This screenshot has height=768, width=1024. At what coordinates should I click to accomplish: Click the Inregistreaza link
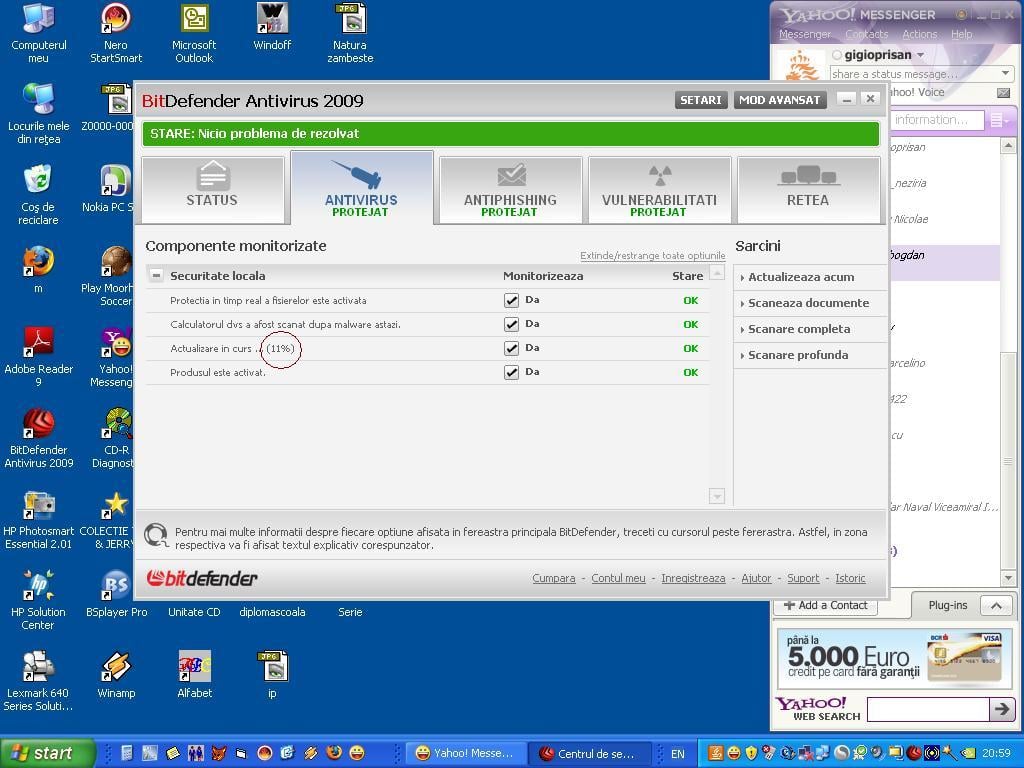[x=693, y=578]
